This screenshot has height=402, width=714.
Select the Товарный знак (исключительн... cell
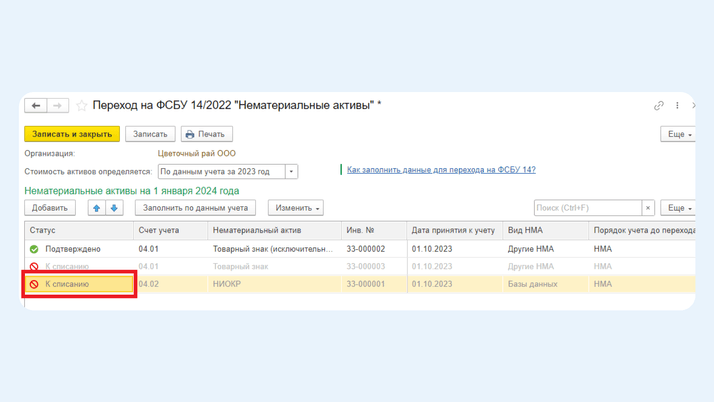[x=275, y=249]
